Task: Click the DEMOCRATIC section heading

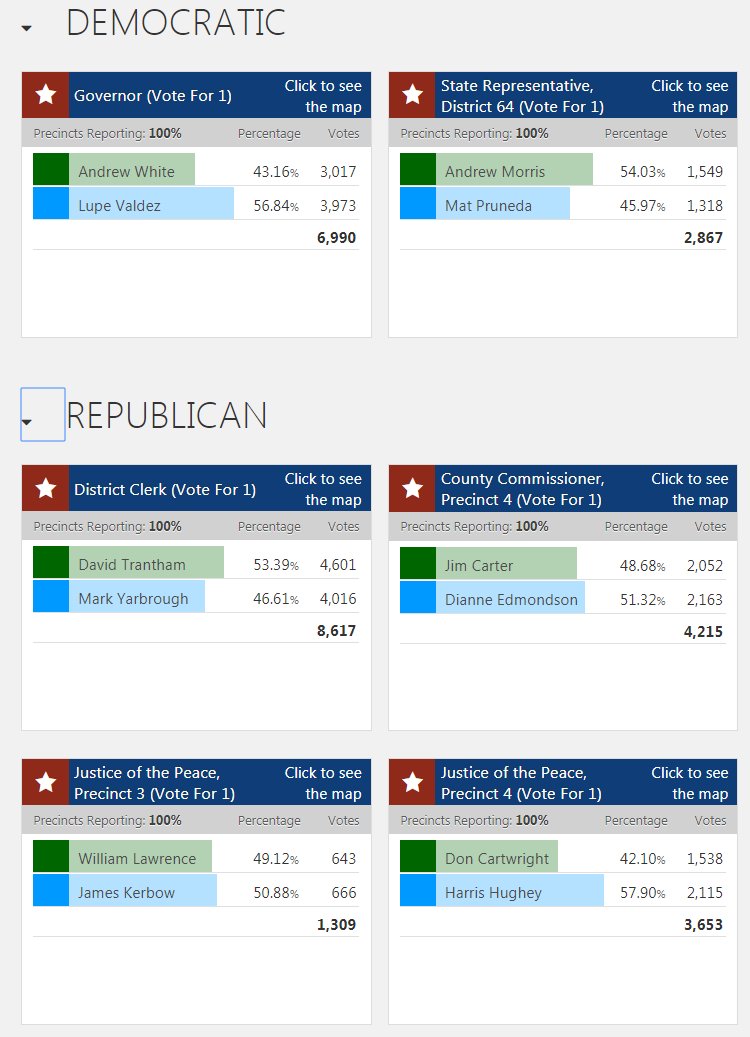Action: (x=176, y=22)
